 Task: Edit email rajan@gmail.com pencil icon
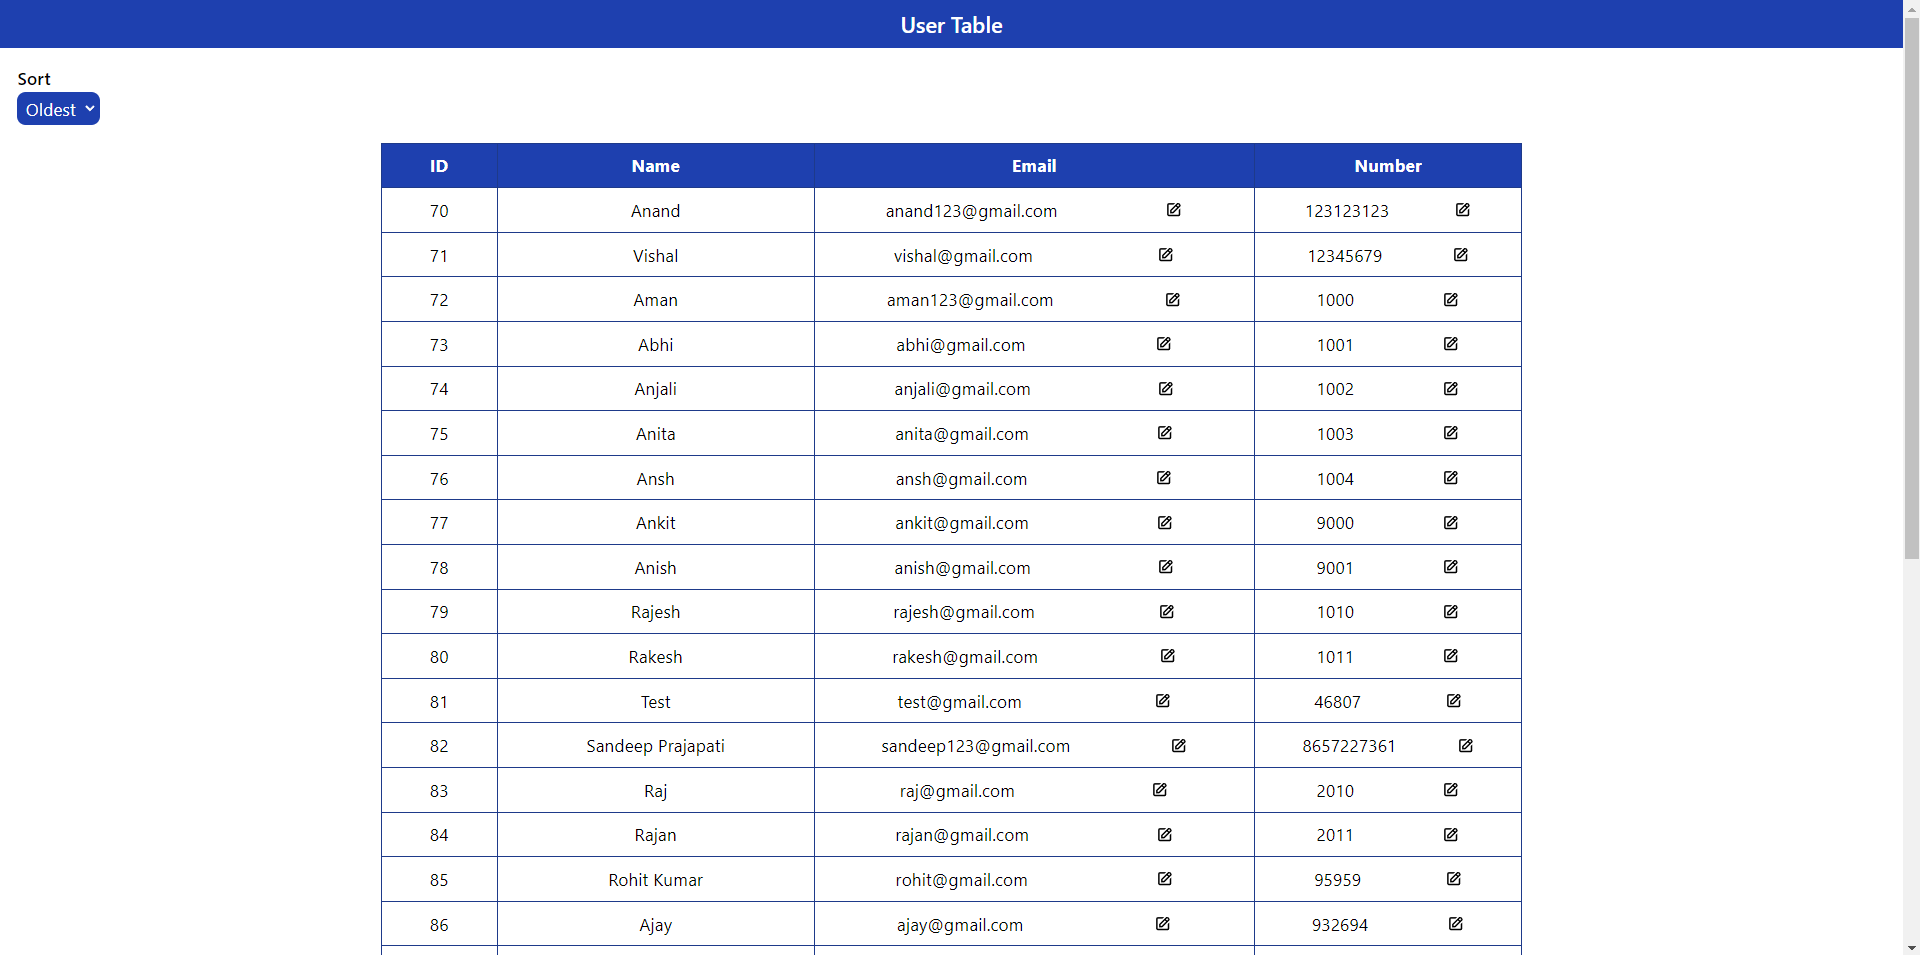click(1165, 835)
